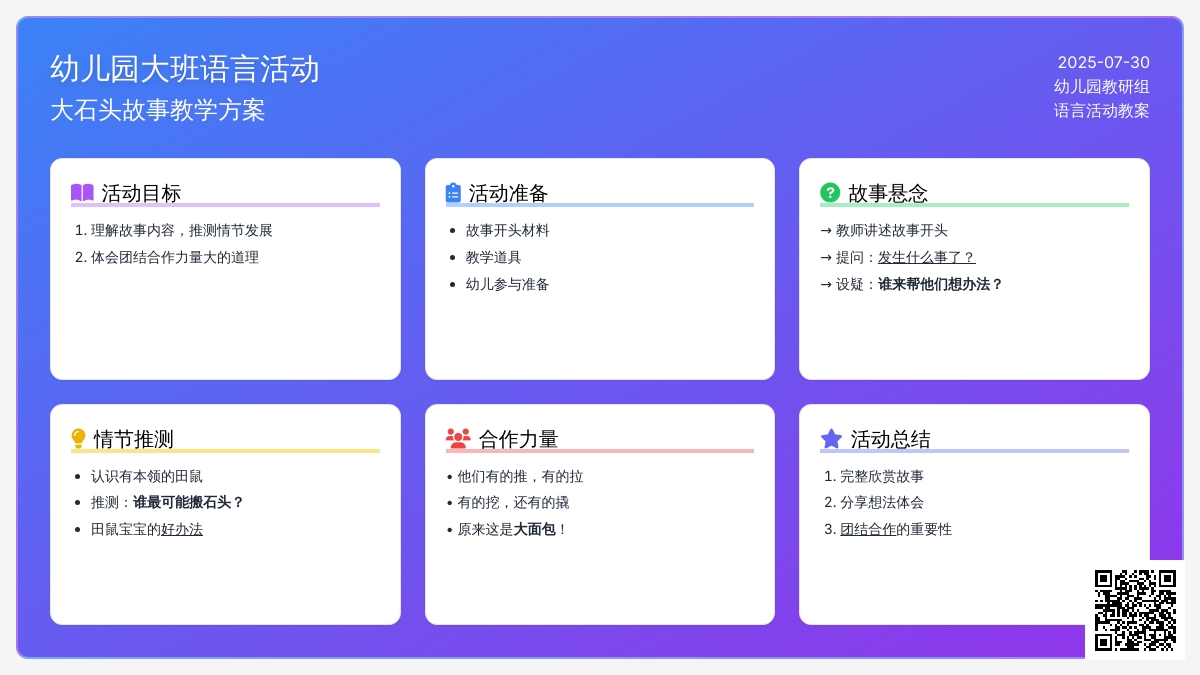
Task: Open the underlined 团结合作 link
Action: tap(868, 529)
